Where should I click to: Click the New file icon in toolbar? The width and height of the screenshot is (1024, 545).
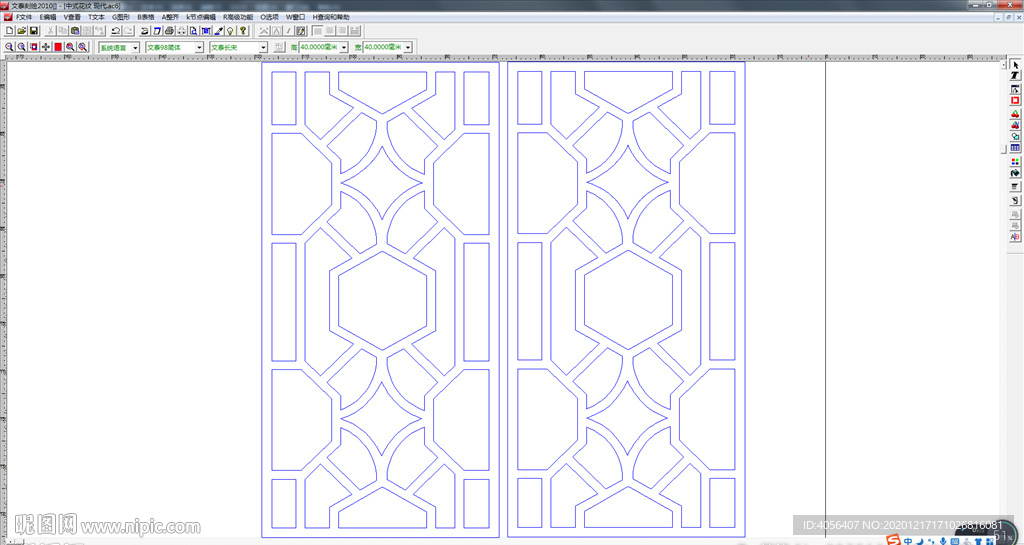coord(9,31)
